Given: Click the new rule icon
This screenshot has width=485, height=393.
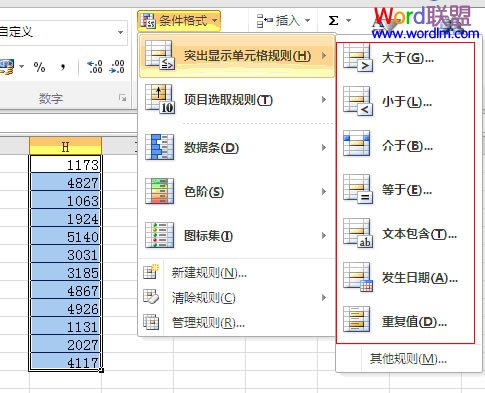Looking at the screenshot, I should point(151,272).
